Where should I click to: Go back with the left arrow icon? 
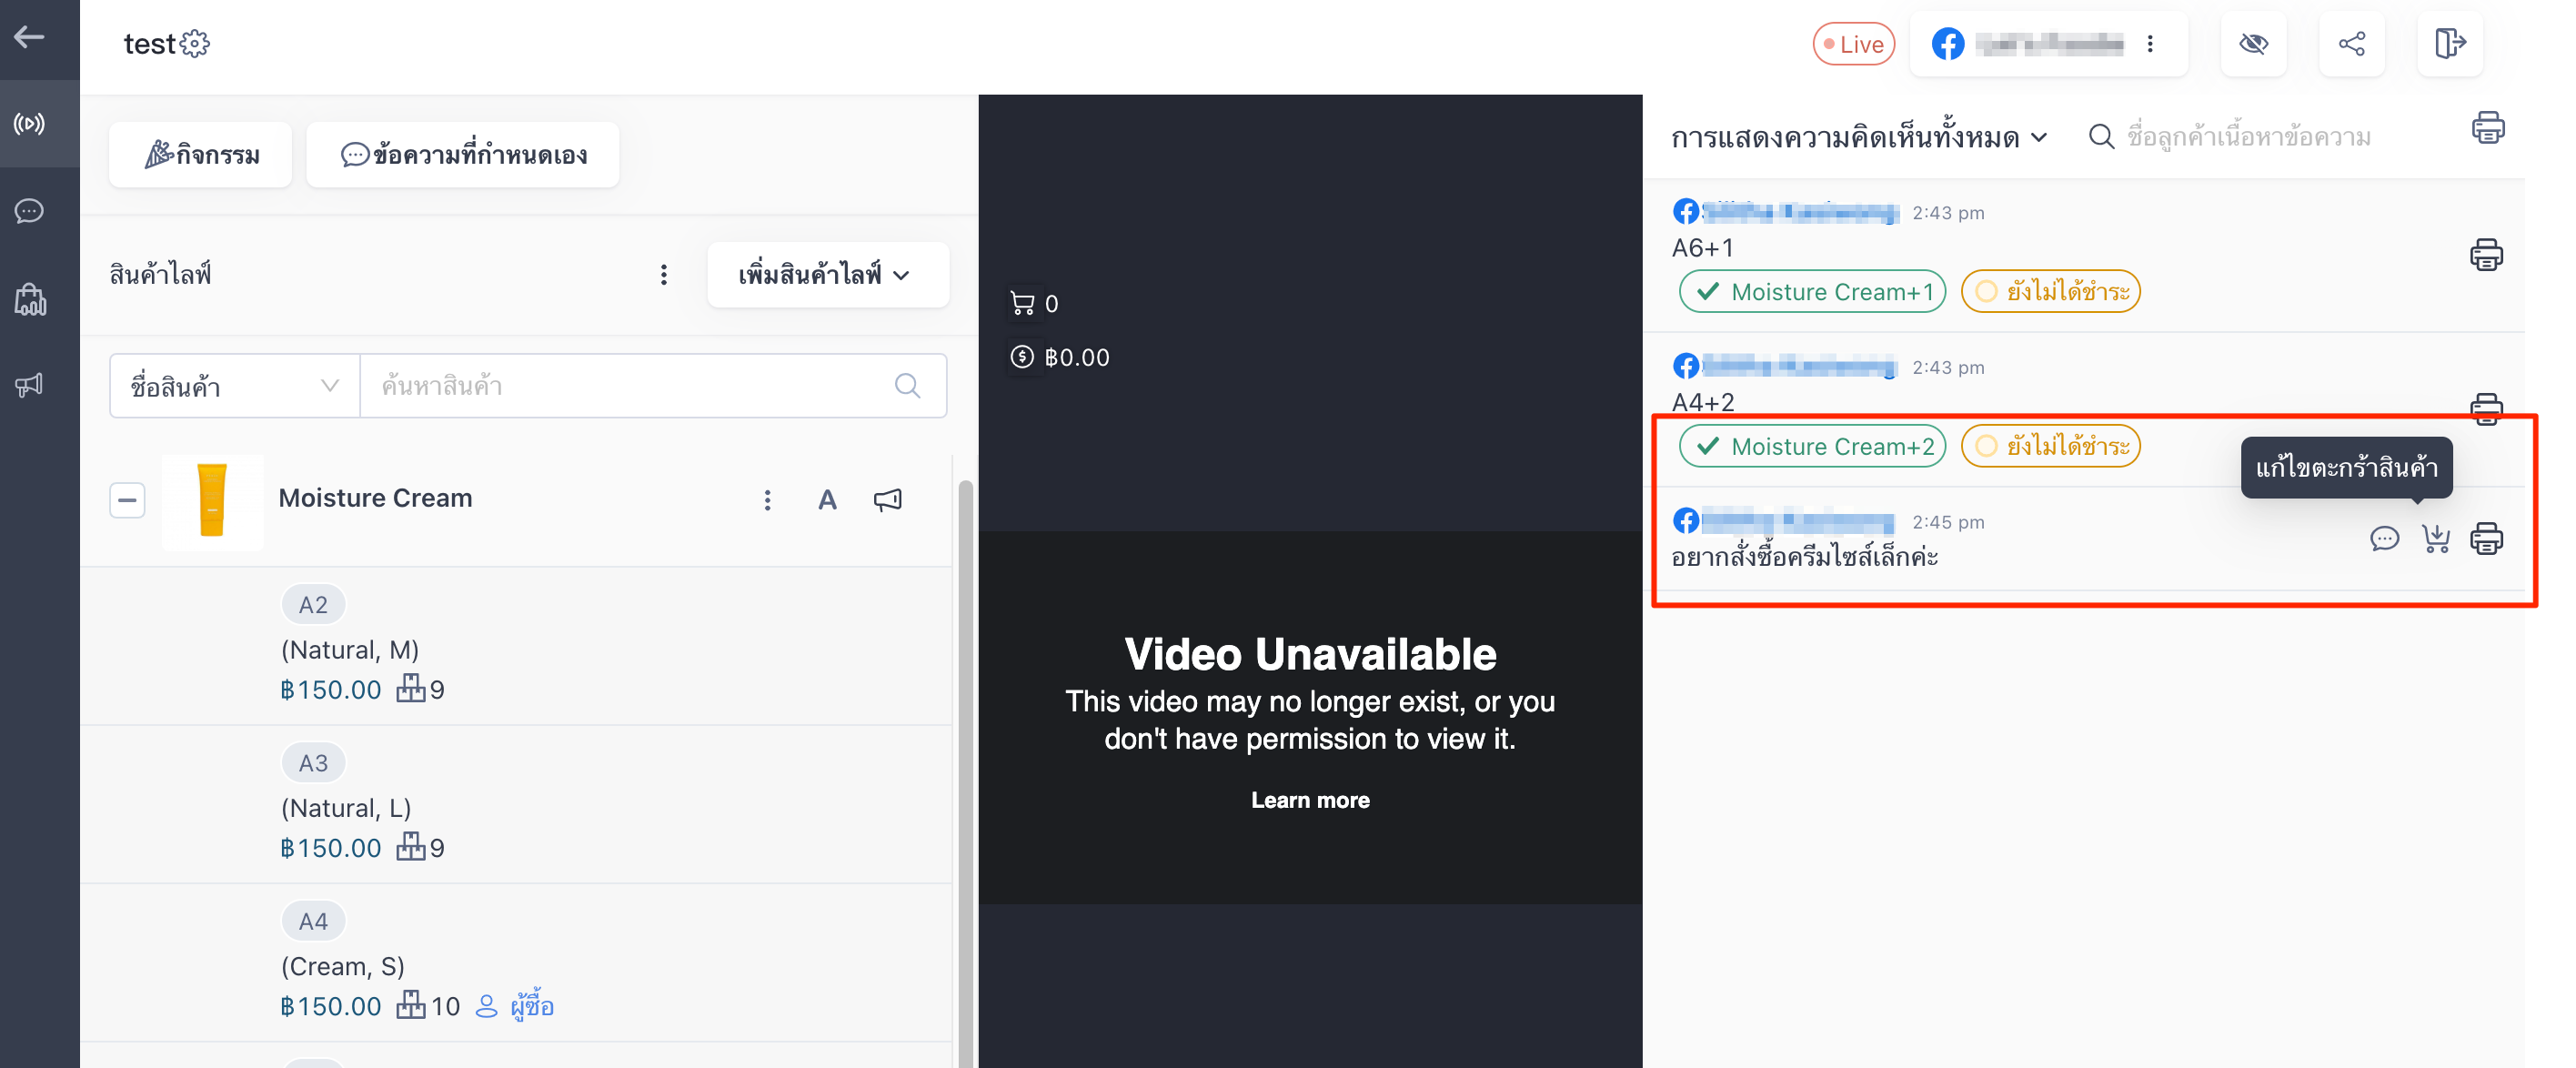click(29, 37)
